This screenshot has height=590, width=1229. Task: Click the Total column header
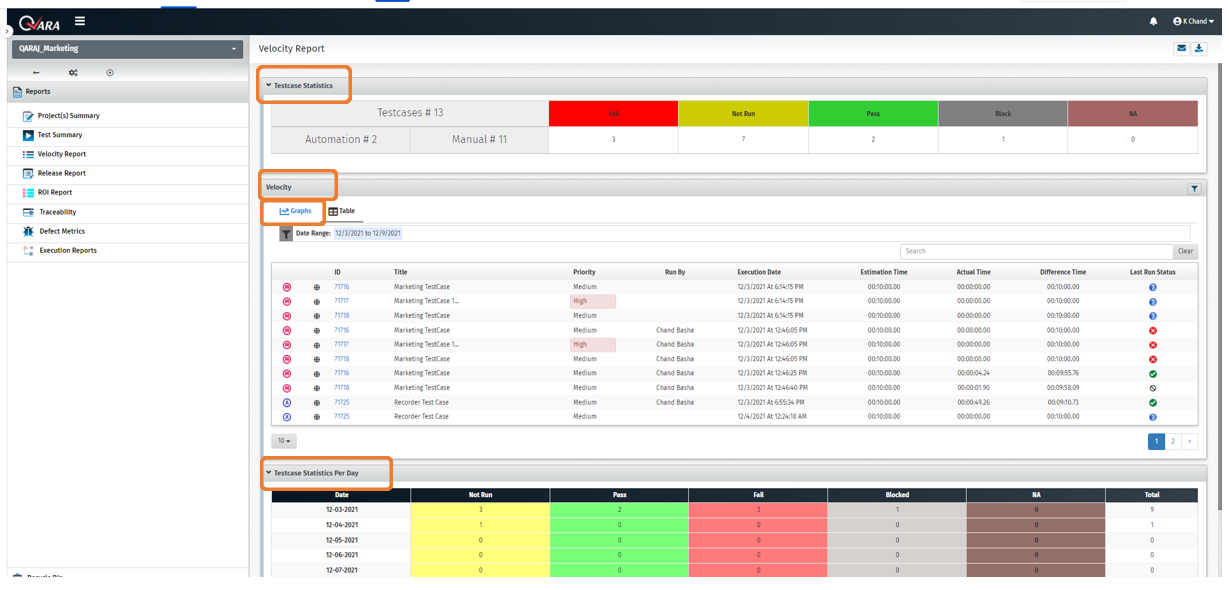1151,495
